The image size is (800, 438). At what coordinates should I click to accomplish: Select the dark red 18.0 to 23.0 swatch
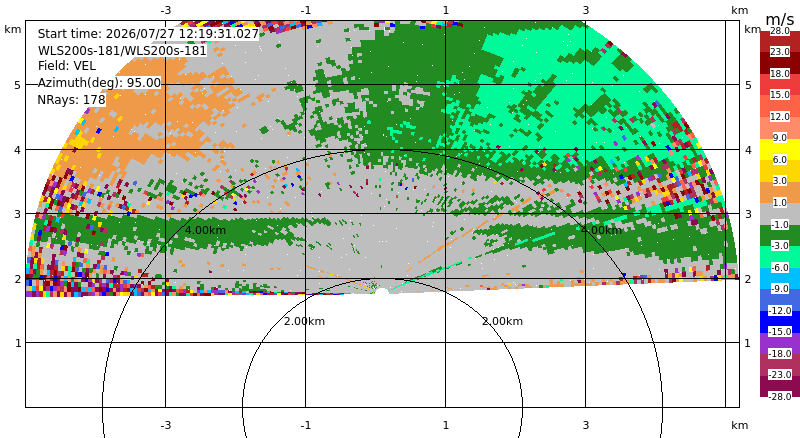pos(780,63)
